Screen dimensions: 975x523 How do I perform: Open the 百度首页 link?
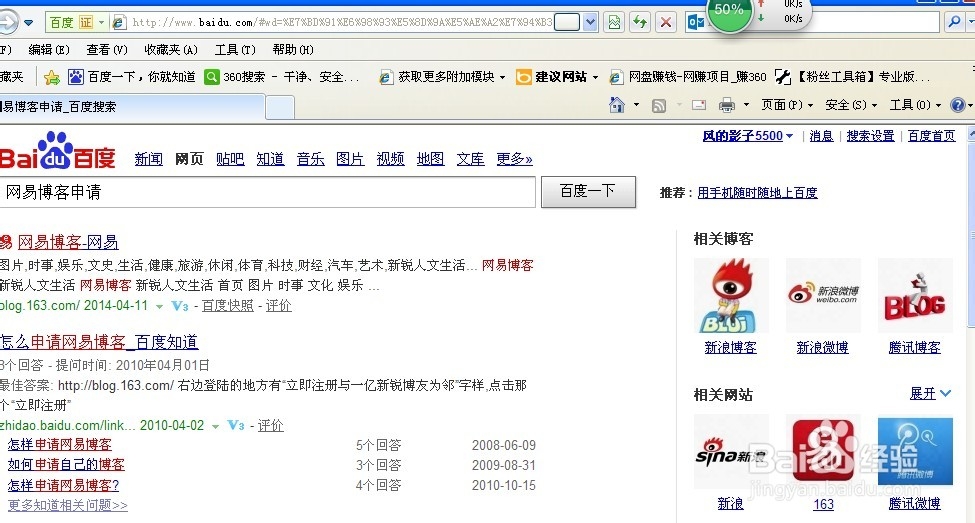931,136
